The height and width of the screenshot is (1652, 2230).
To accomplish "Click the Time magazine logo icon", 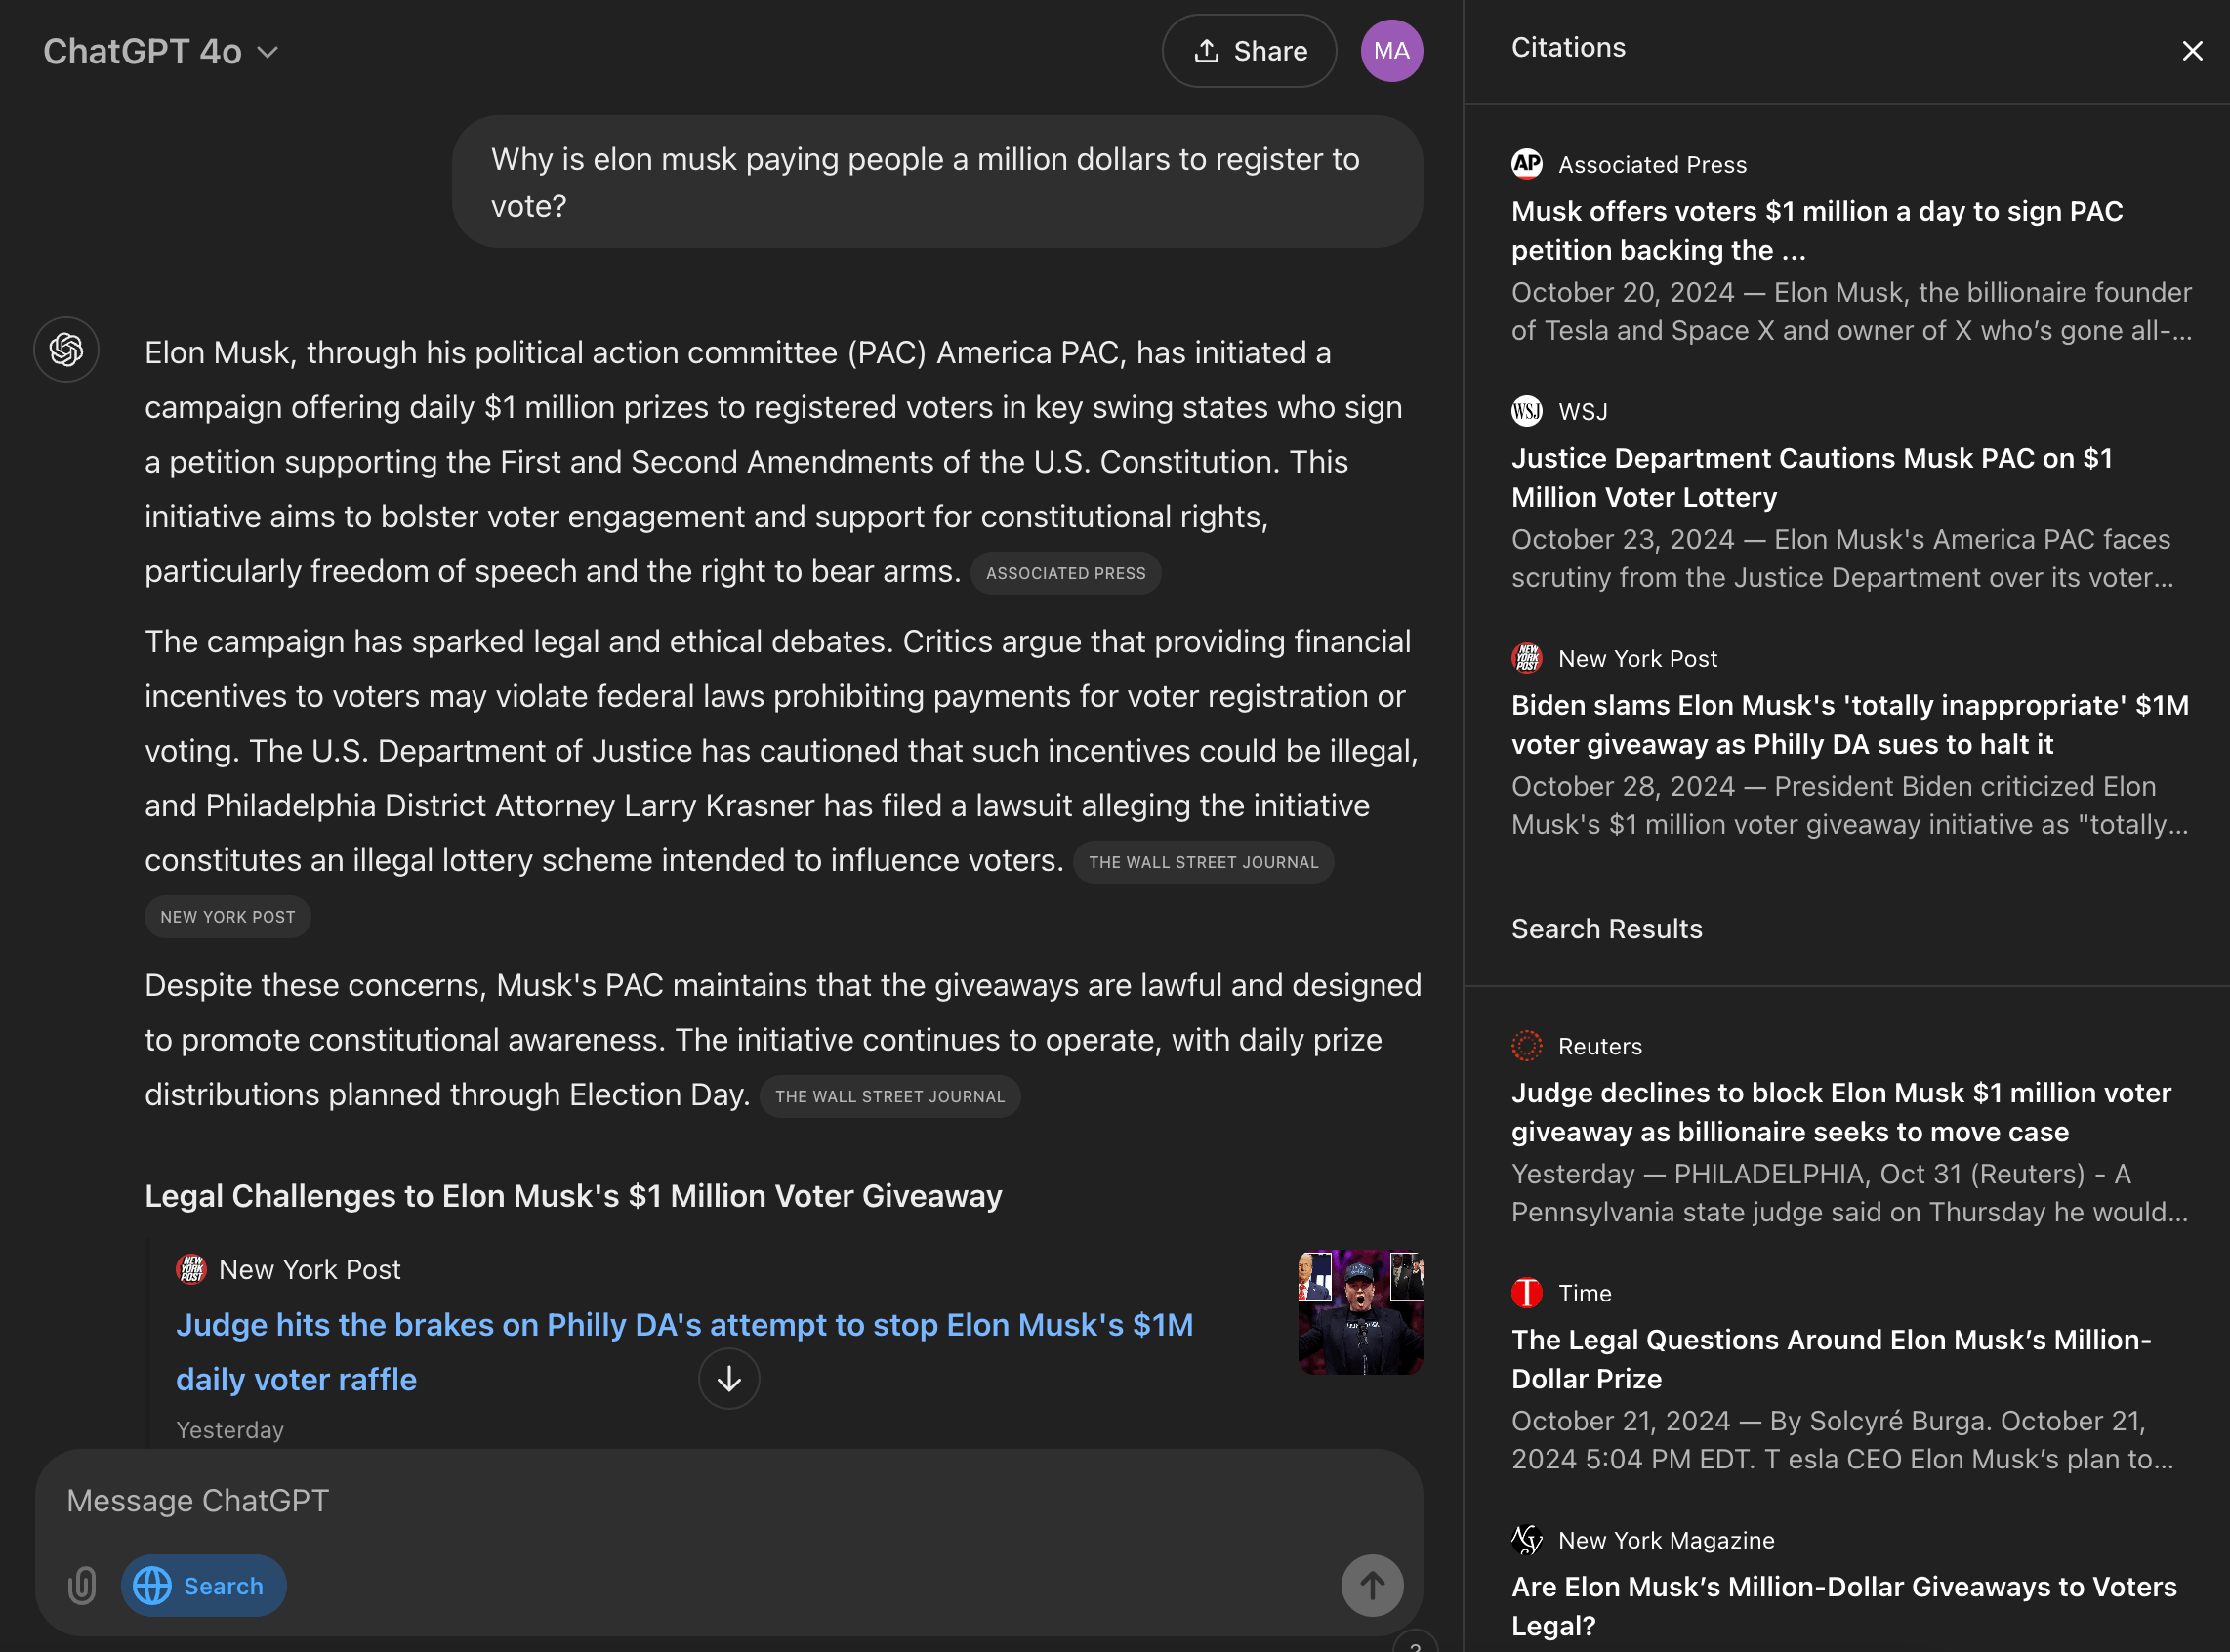I will [1526, 1293].
